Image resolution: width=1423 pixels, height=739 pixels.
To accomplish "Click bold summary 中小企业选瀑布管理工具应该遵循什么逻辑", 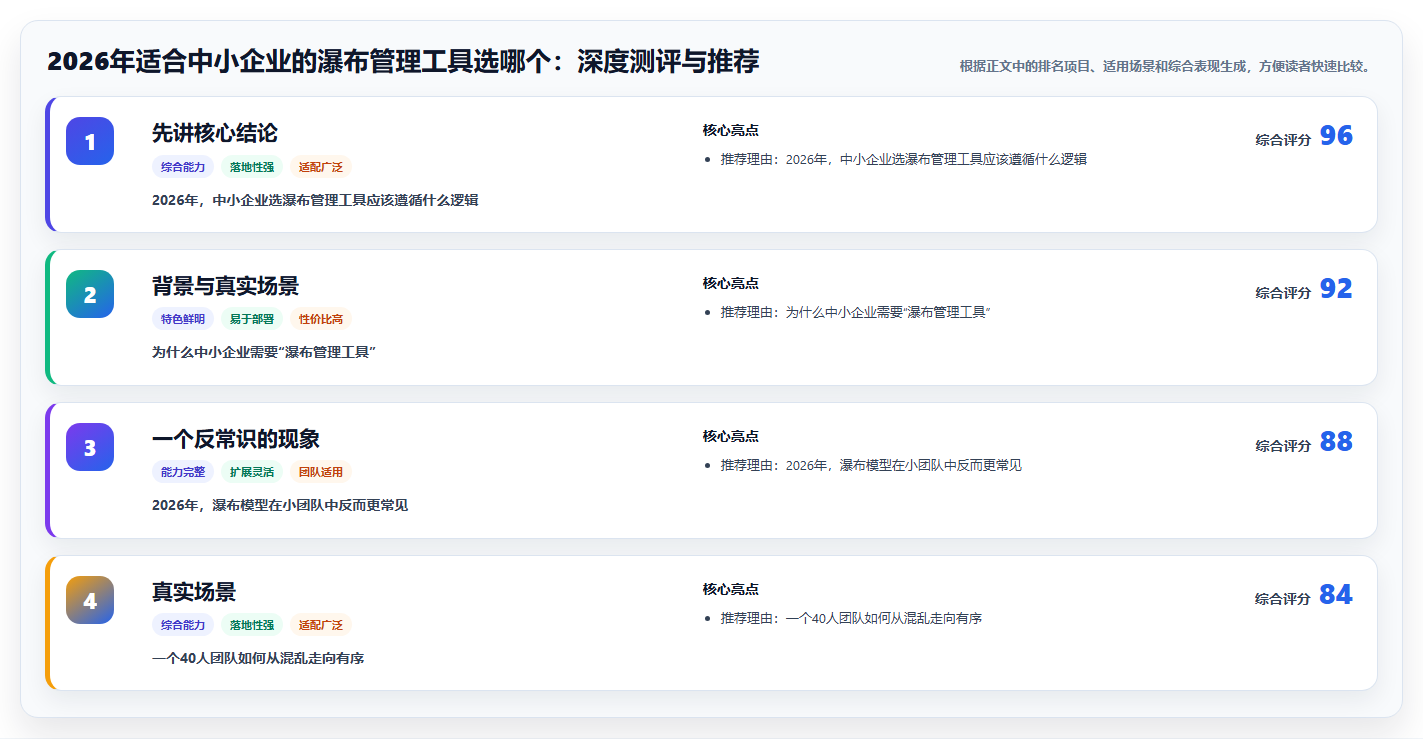I will point(315,200).
